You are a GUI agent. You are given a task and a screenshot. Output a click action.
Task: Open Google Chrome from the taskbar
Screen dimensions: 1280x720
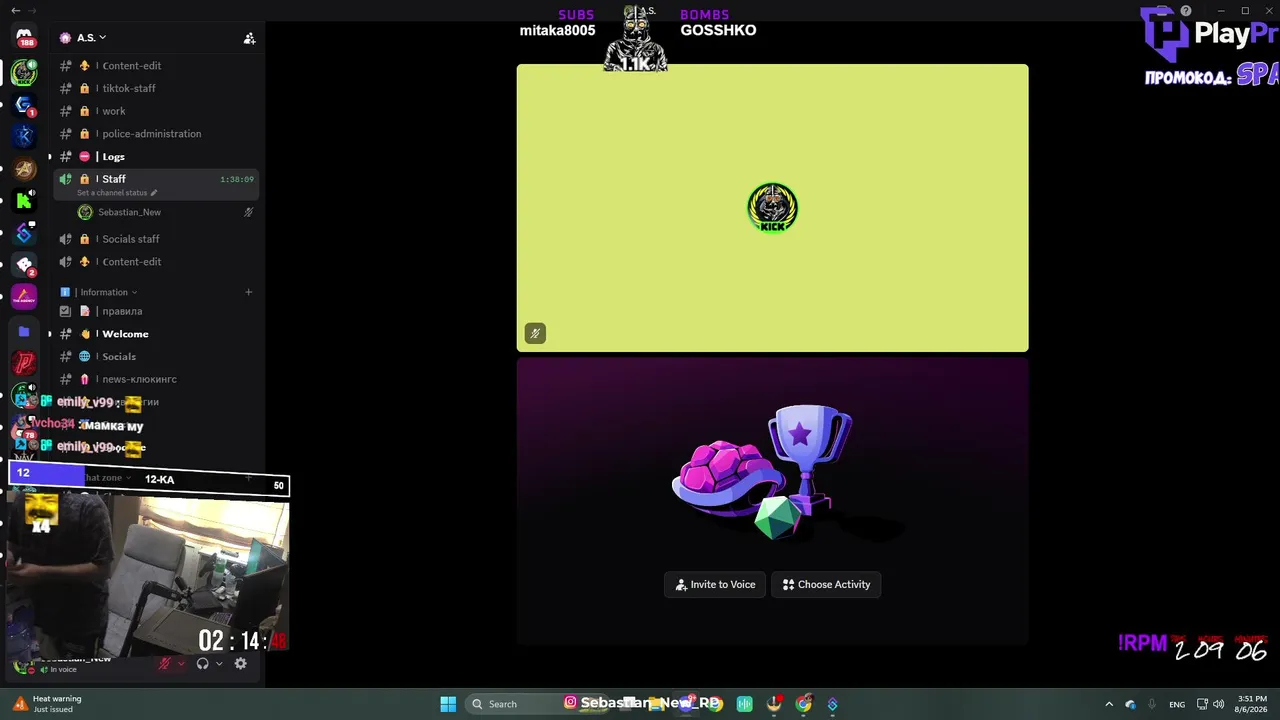click(804, 704)
